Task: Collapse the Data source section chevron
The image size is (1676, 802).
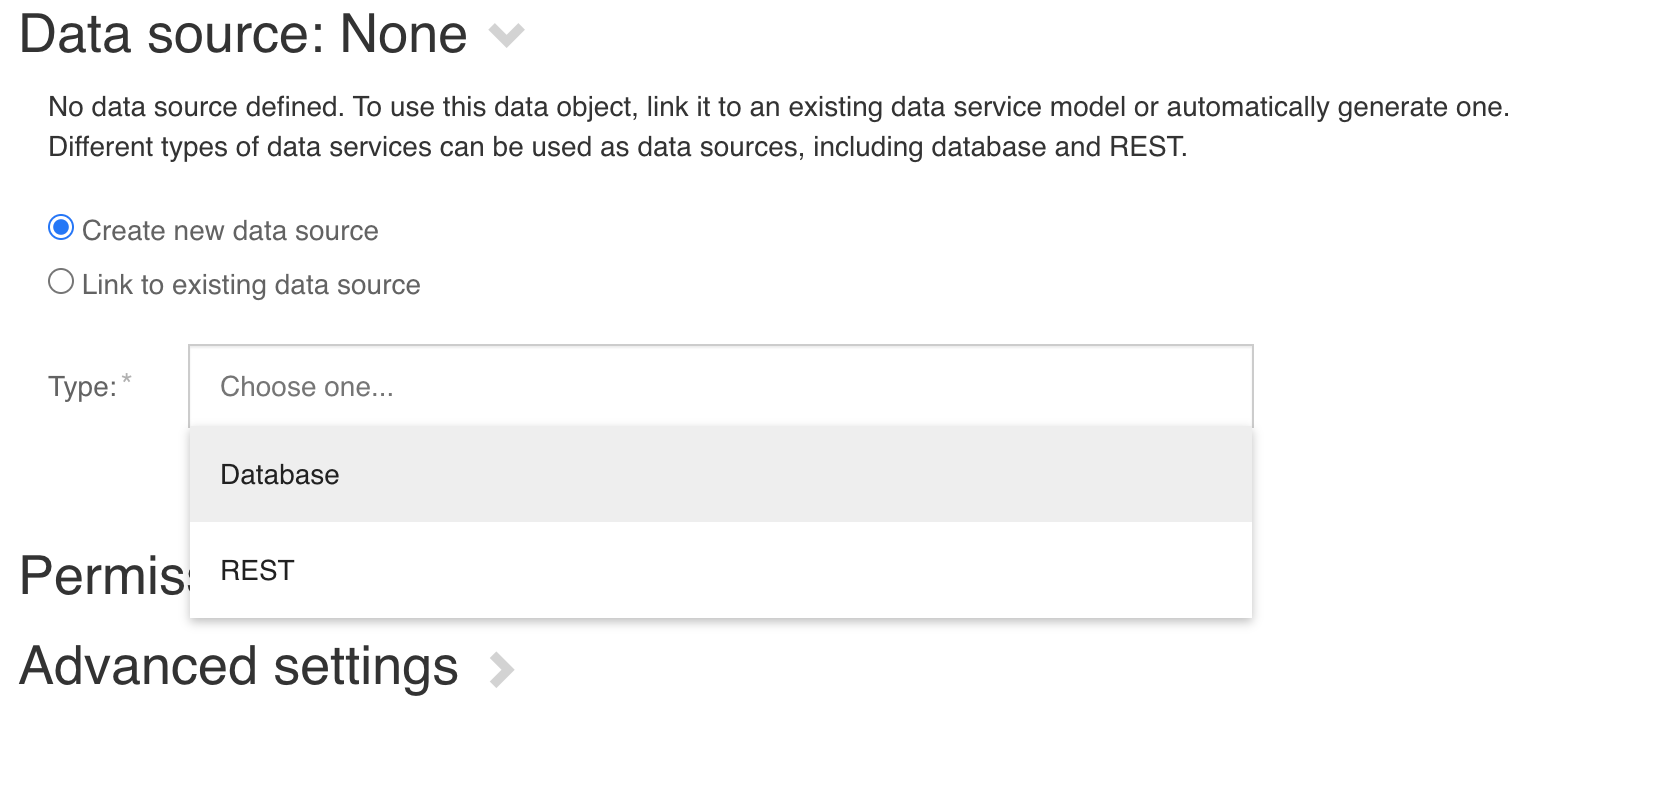Action: point(506,36)
